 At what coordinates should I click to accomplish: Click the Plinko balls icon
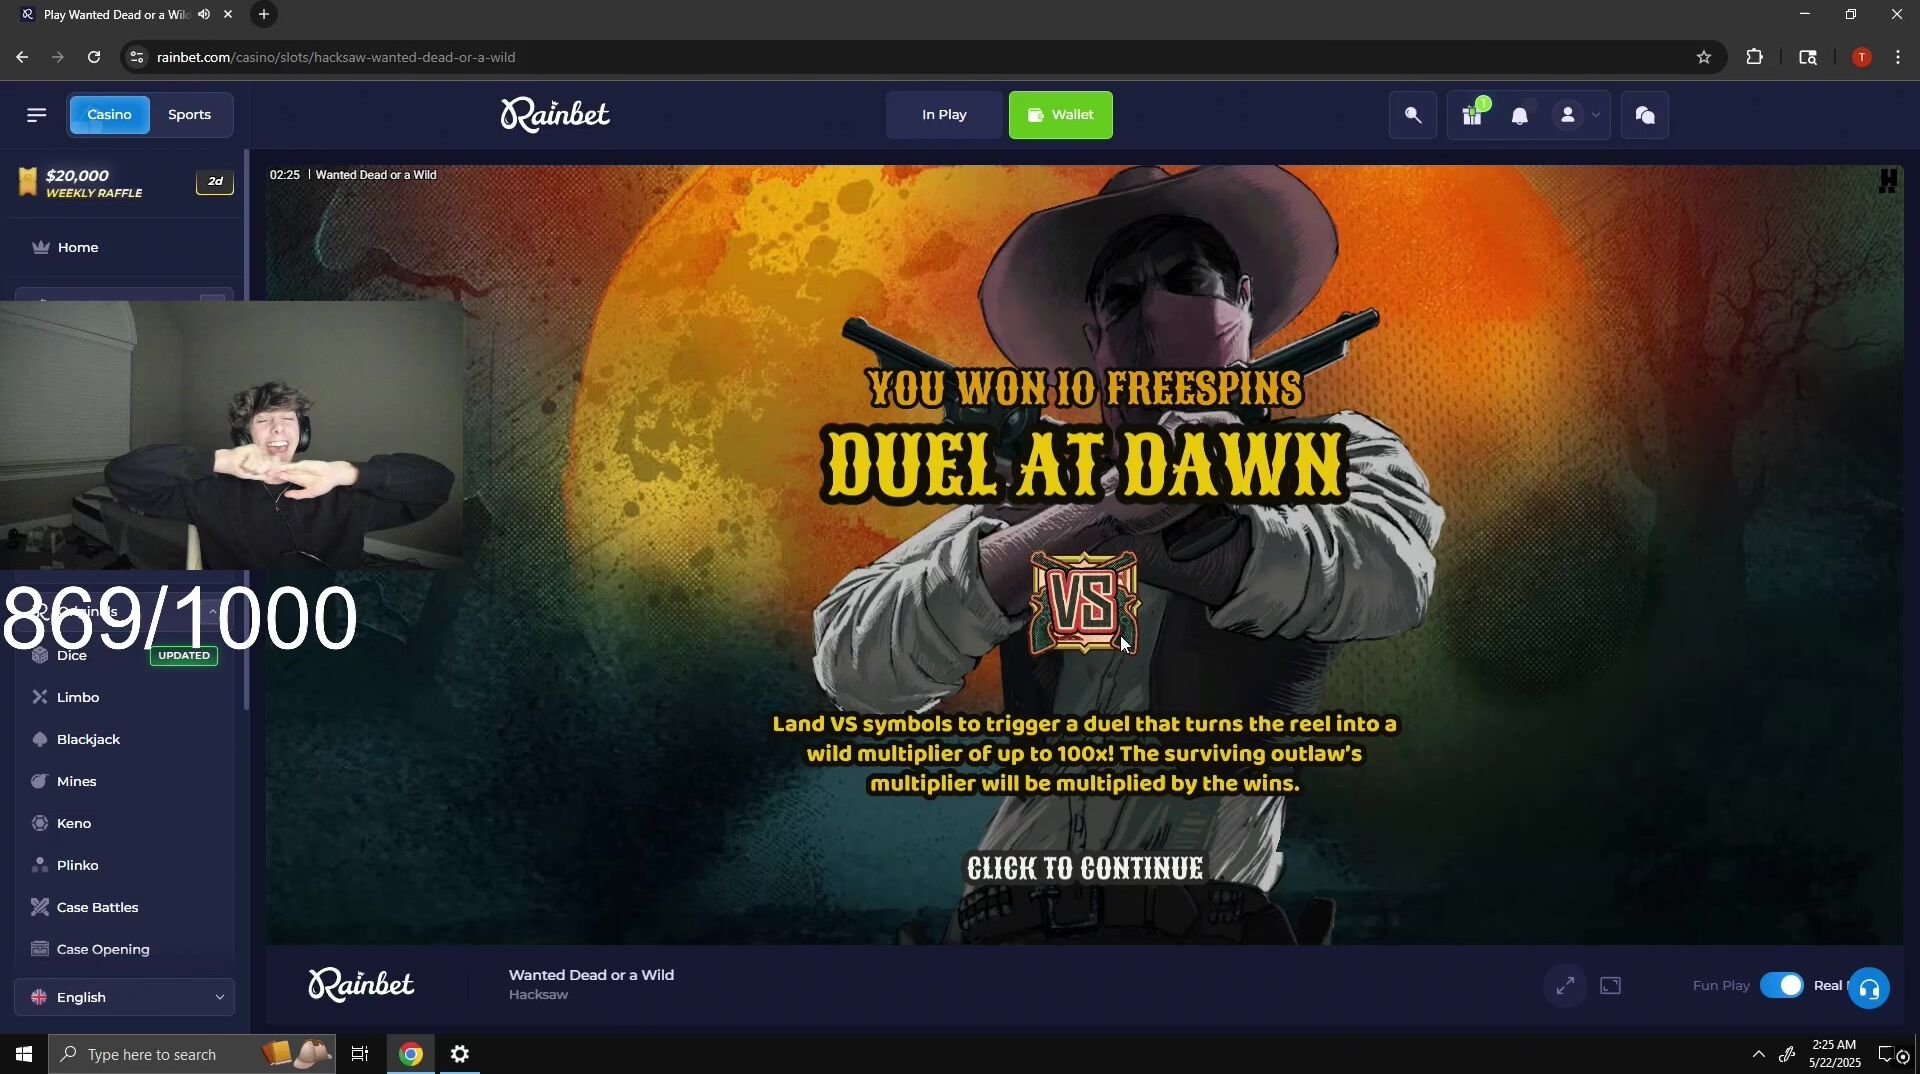(40, 865)
